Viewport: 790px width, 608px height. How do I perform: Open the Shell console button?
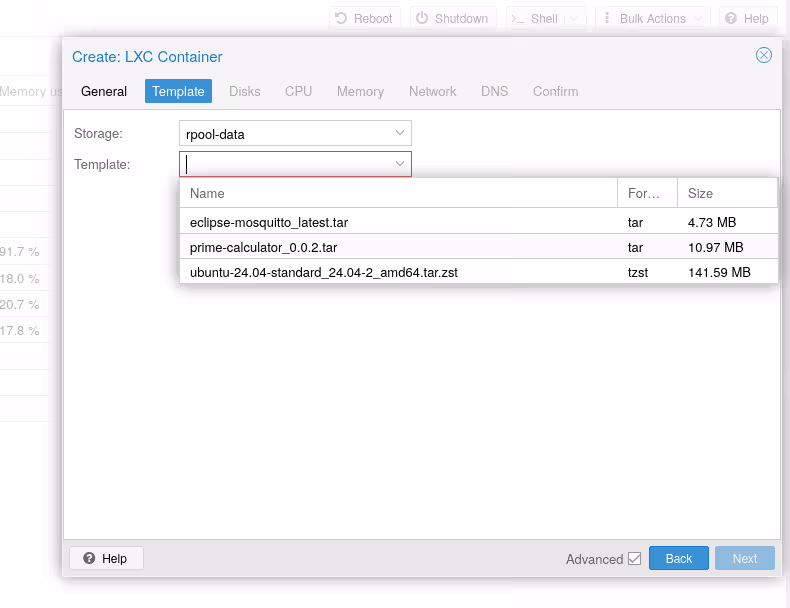[534, 18]
